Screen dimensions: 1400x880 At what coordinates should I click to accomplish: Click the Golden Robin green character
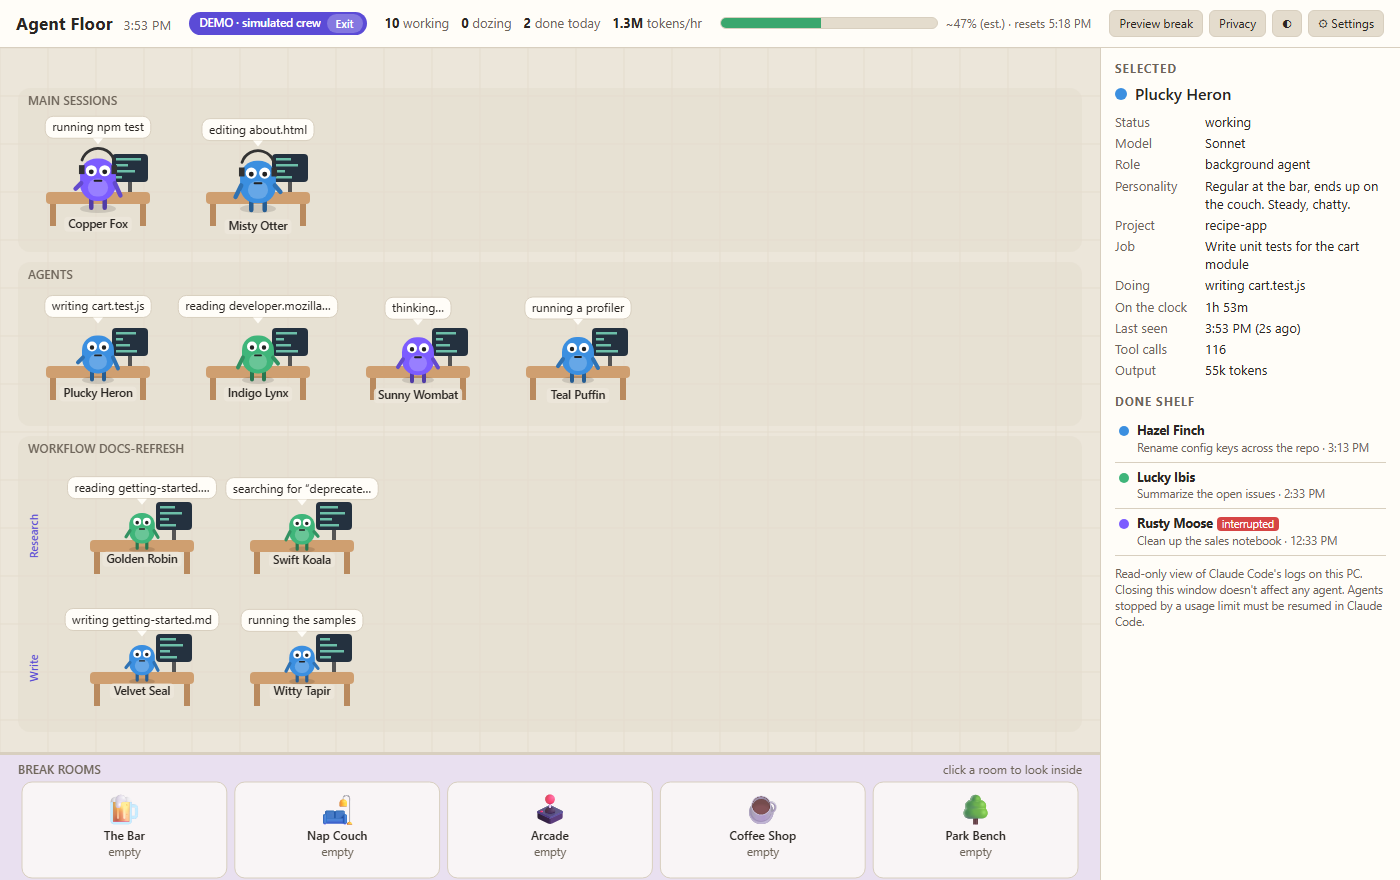pyautogui.click(x=142, y=530)
